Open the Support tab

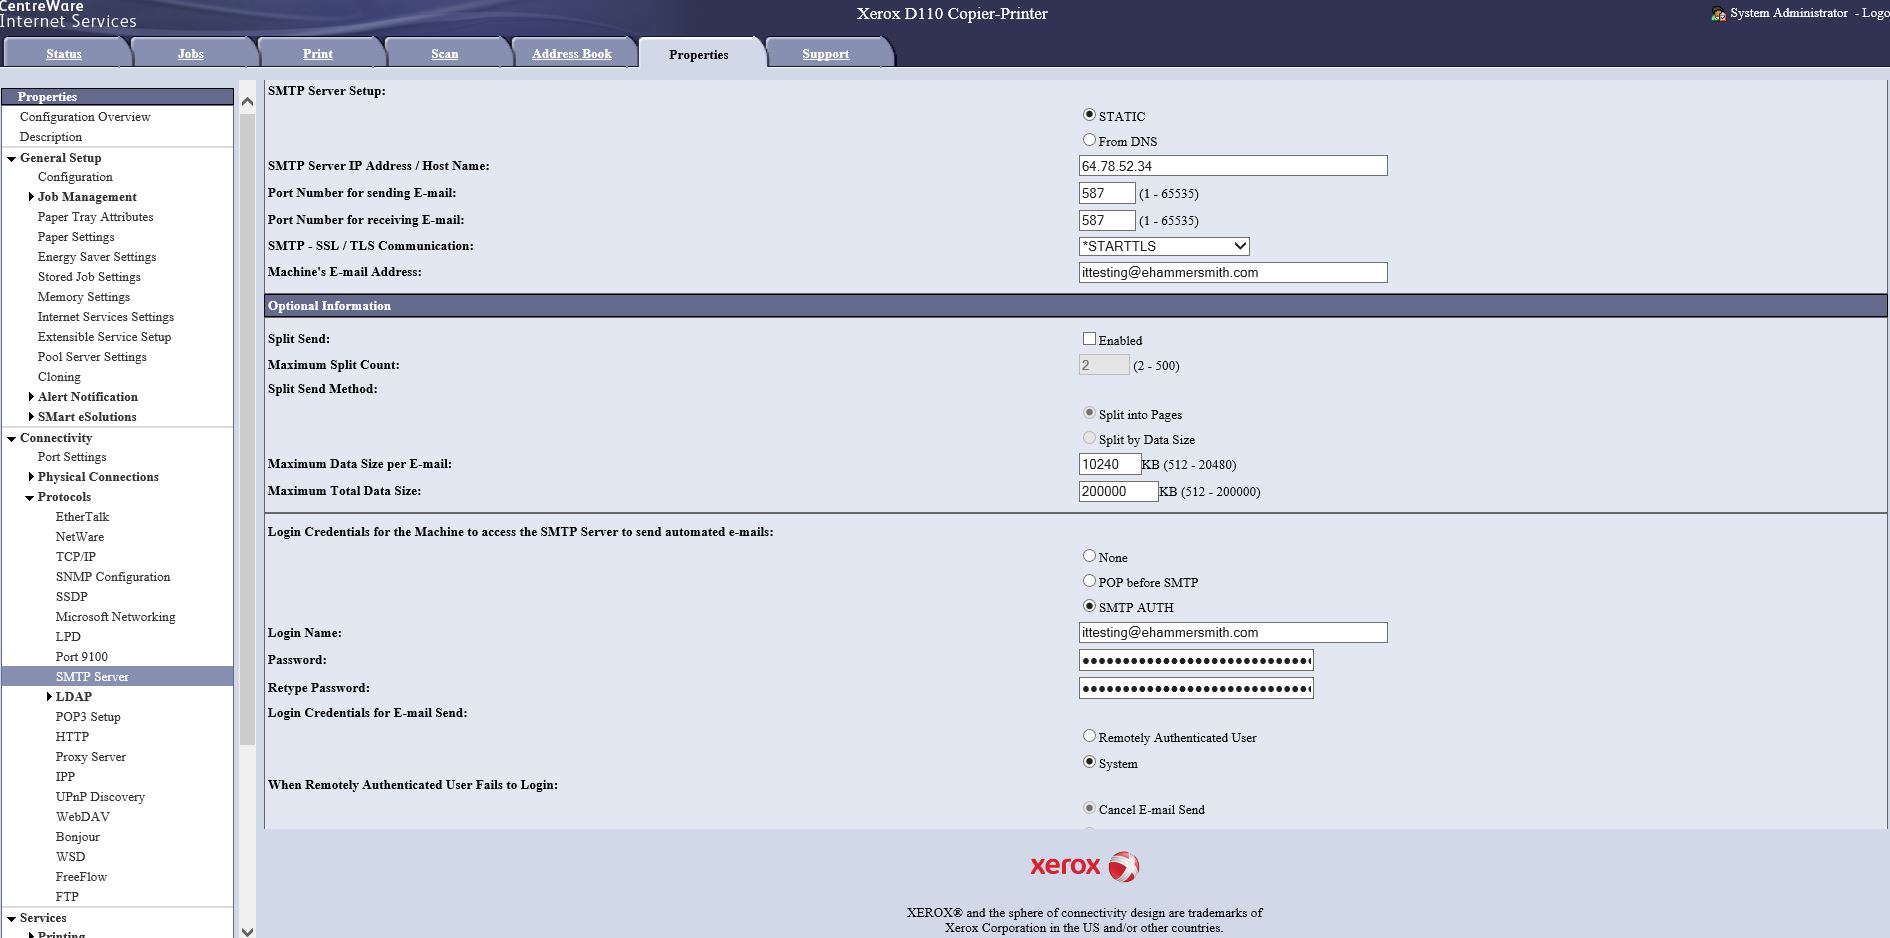pyautogui.click(x=826, y=54)
